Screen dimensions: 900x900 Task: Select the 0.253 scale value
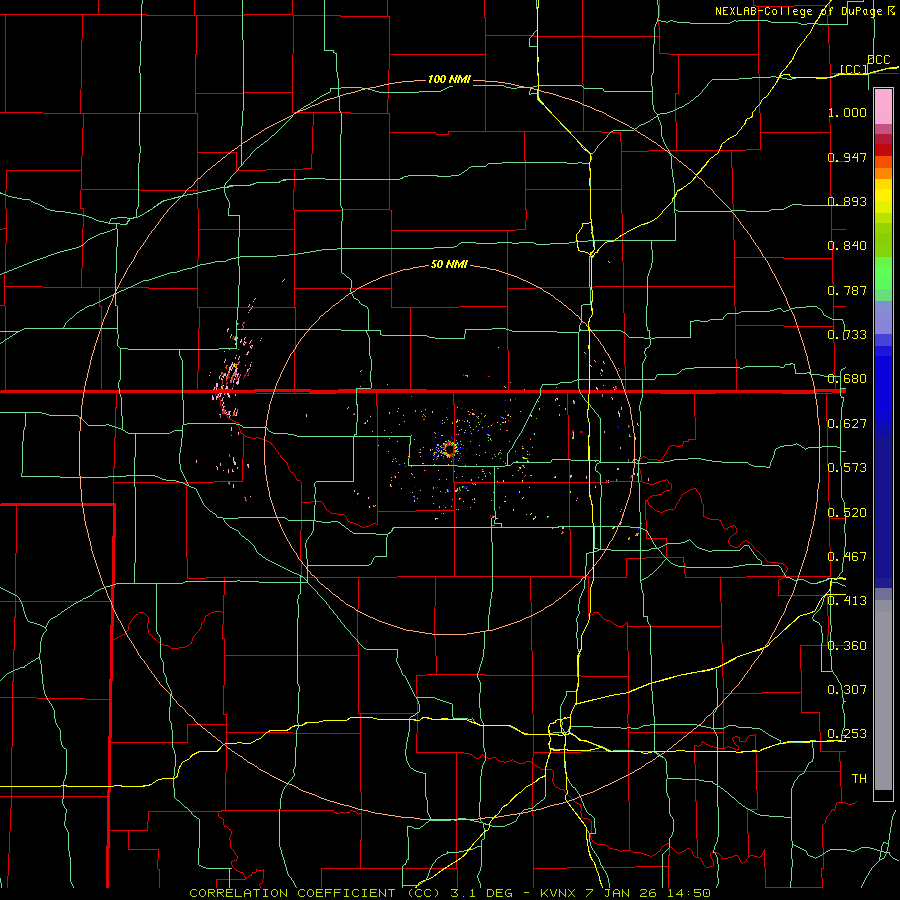click(x=847, y=734)
